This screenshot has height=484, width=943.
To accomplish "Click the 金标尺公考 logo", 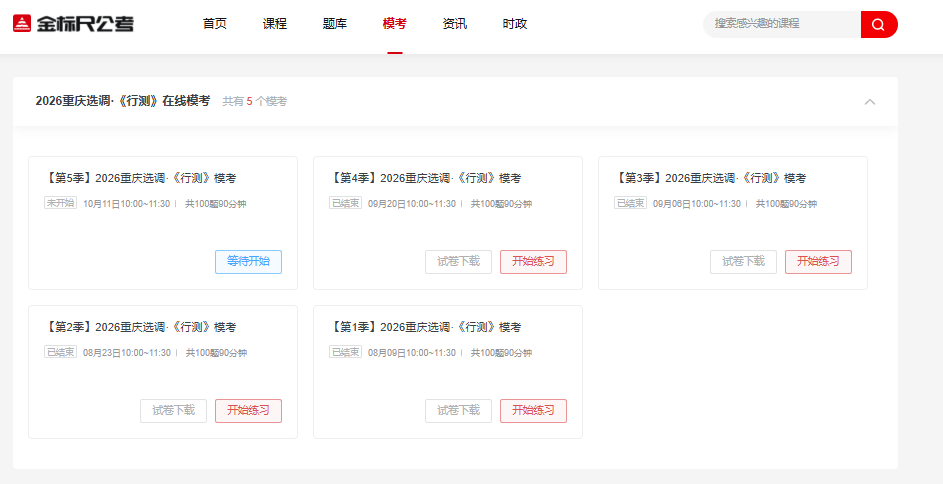I will point(73,24).
